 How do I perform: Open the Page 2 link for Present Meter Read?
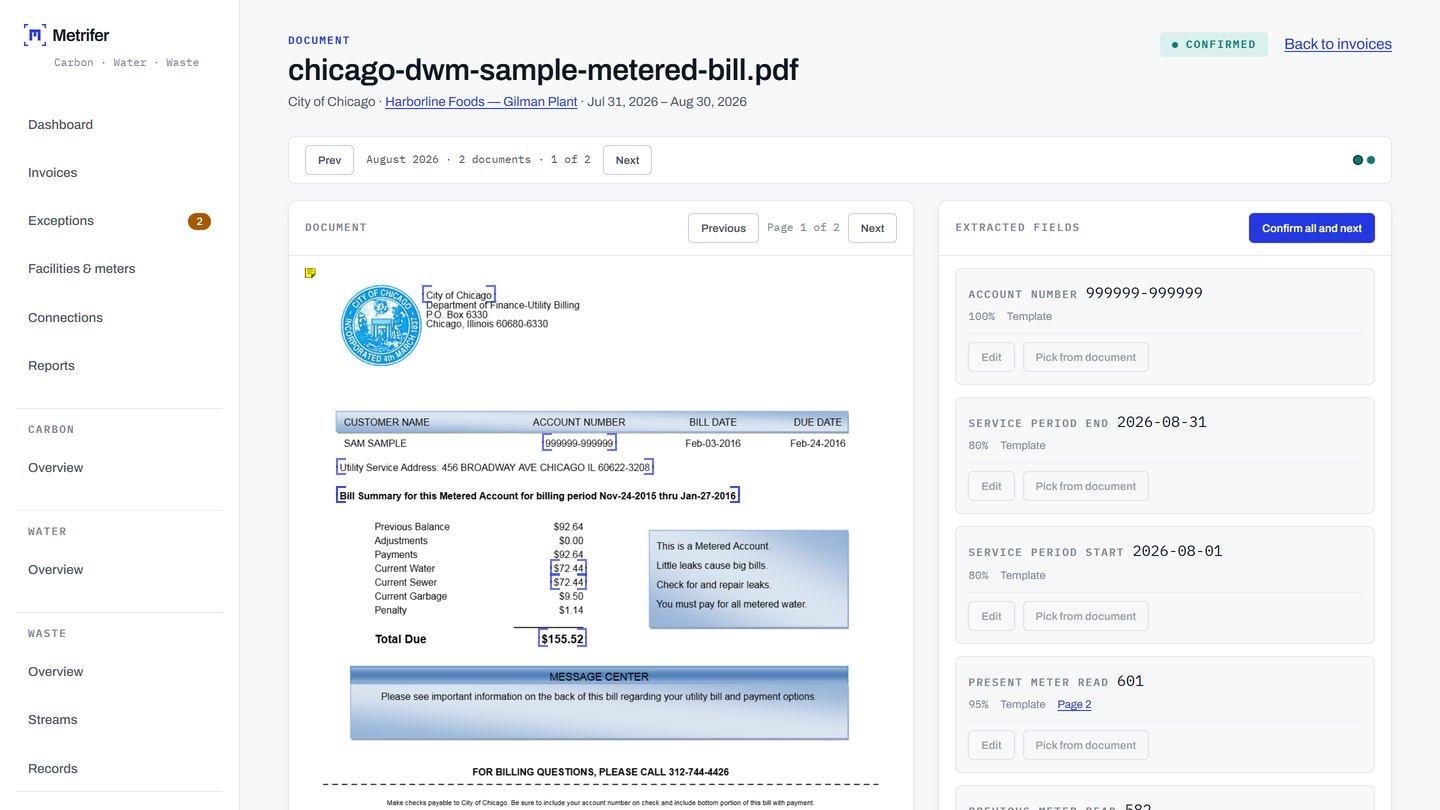[1074, 705]
